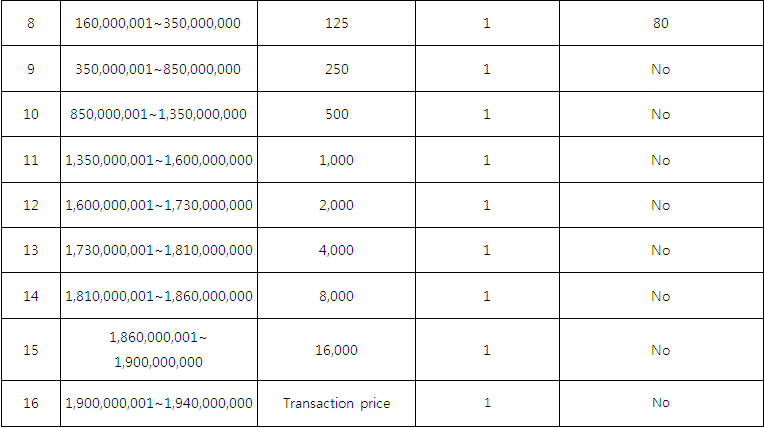
Task: Click the row number 12 cell
Action: [31, 205]
